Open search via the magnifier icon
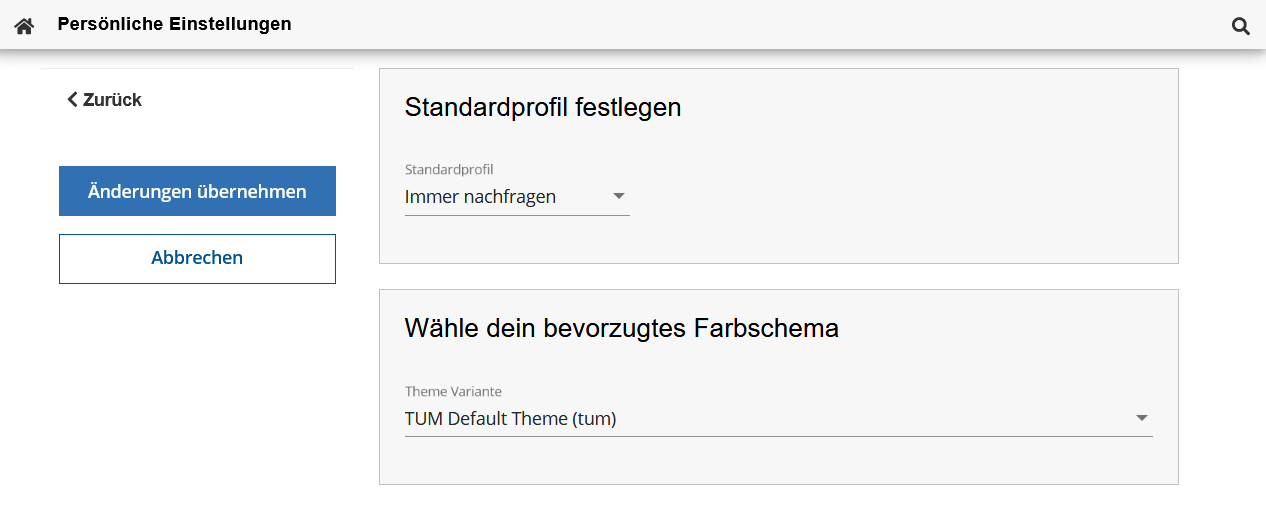Screen dimensions: 1266x522 click(x=1240, y=26)
